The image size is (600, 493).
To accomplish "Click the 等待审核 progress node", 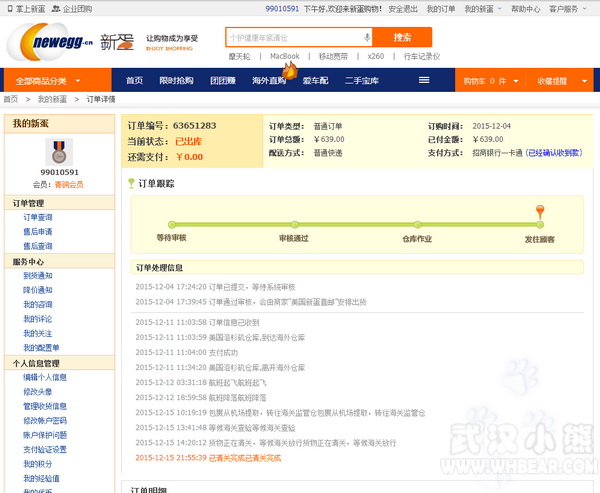I will [172, 225].
